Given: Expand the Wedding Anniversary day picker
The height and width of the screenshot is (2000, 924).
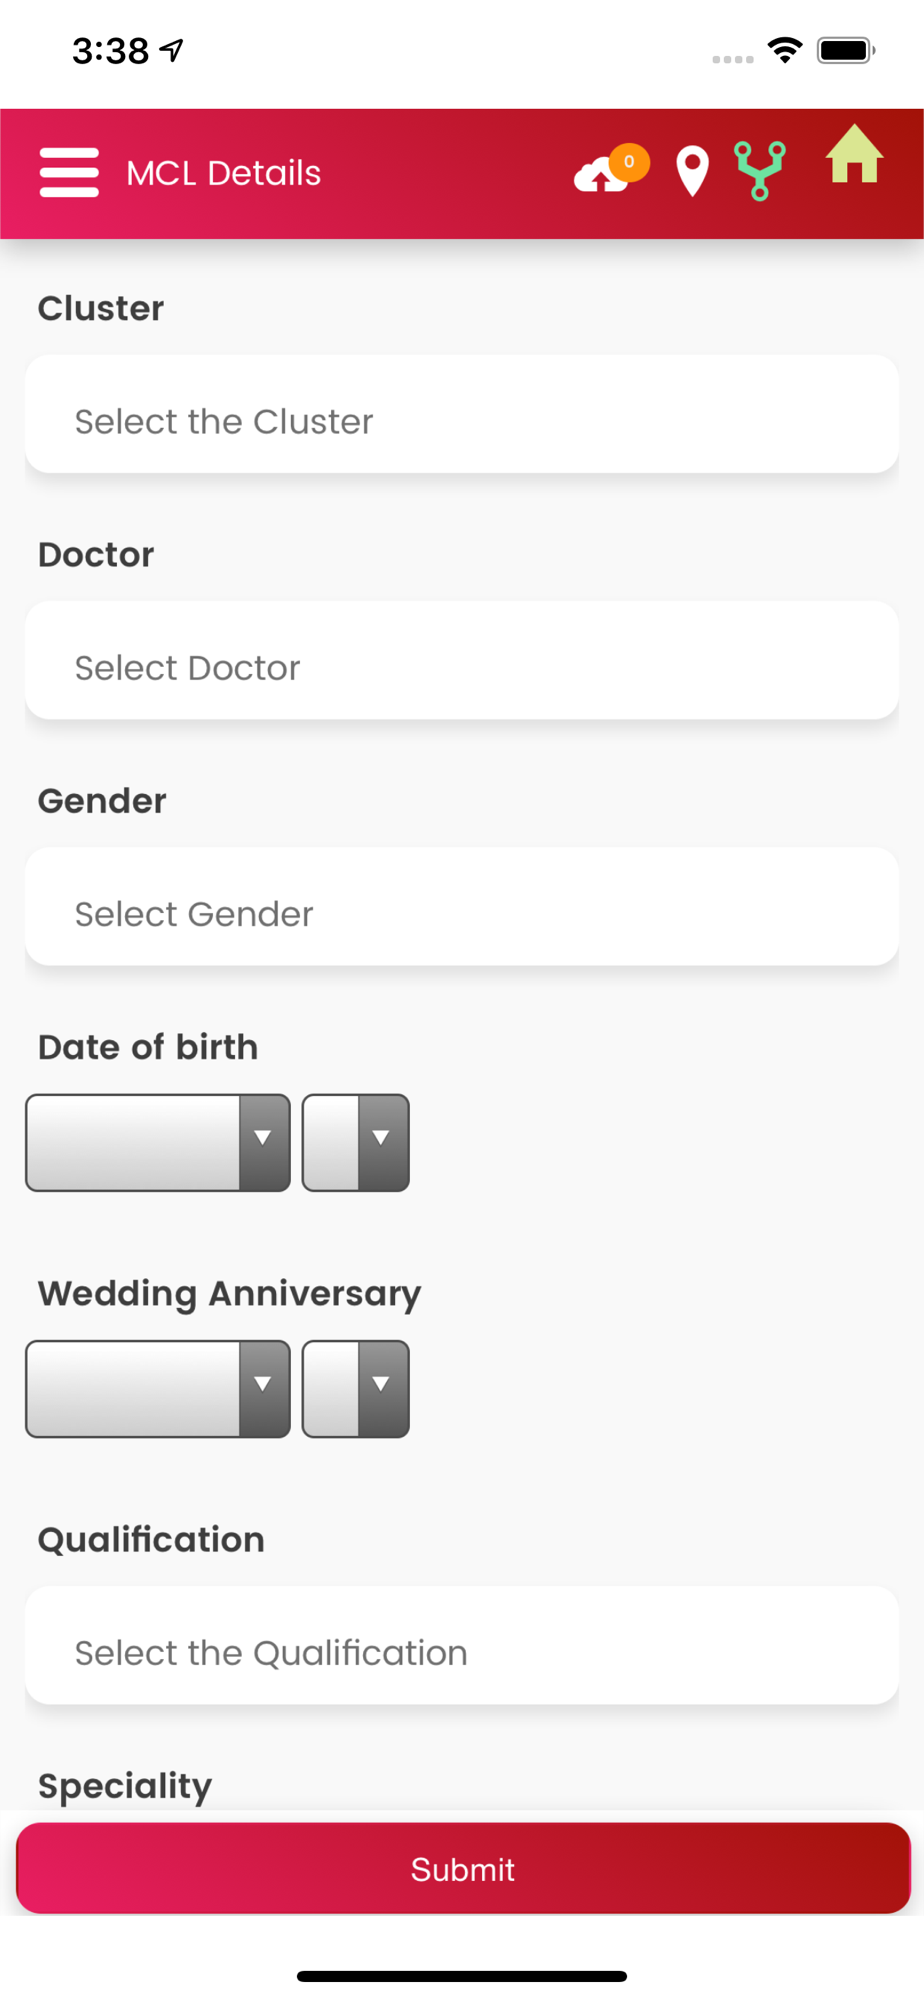Looking at the screenshot, I should coord(356,1389).
